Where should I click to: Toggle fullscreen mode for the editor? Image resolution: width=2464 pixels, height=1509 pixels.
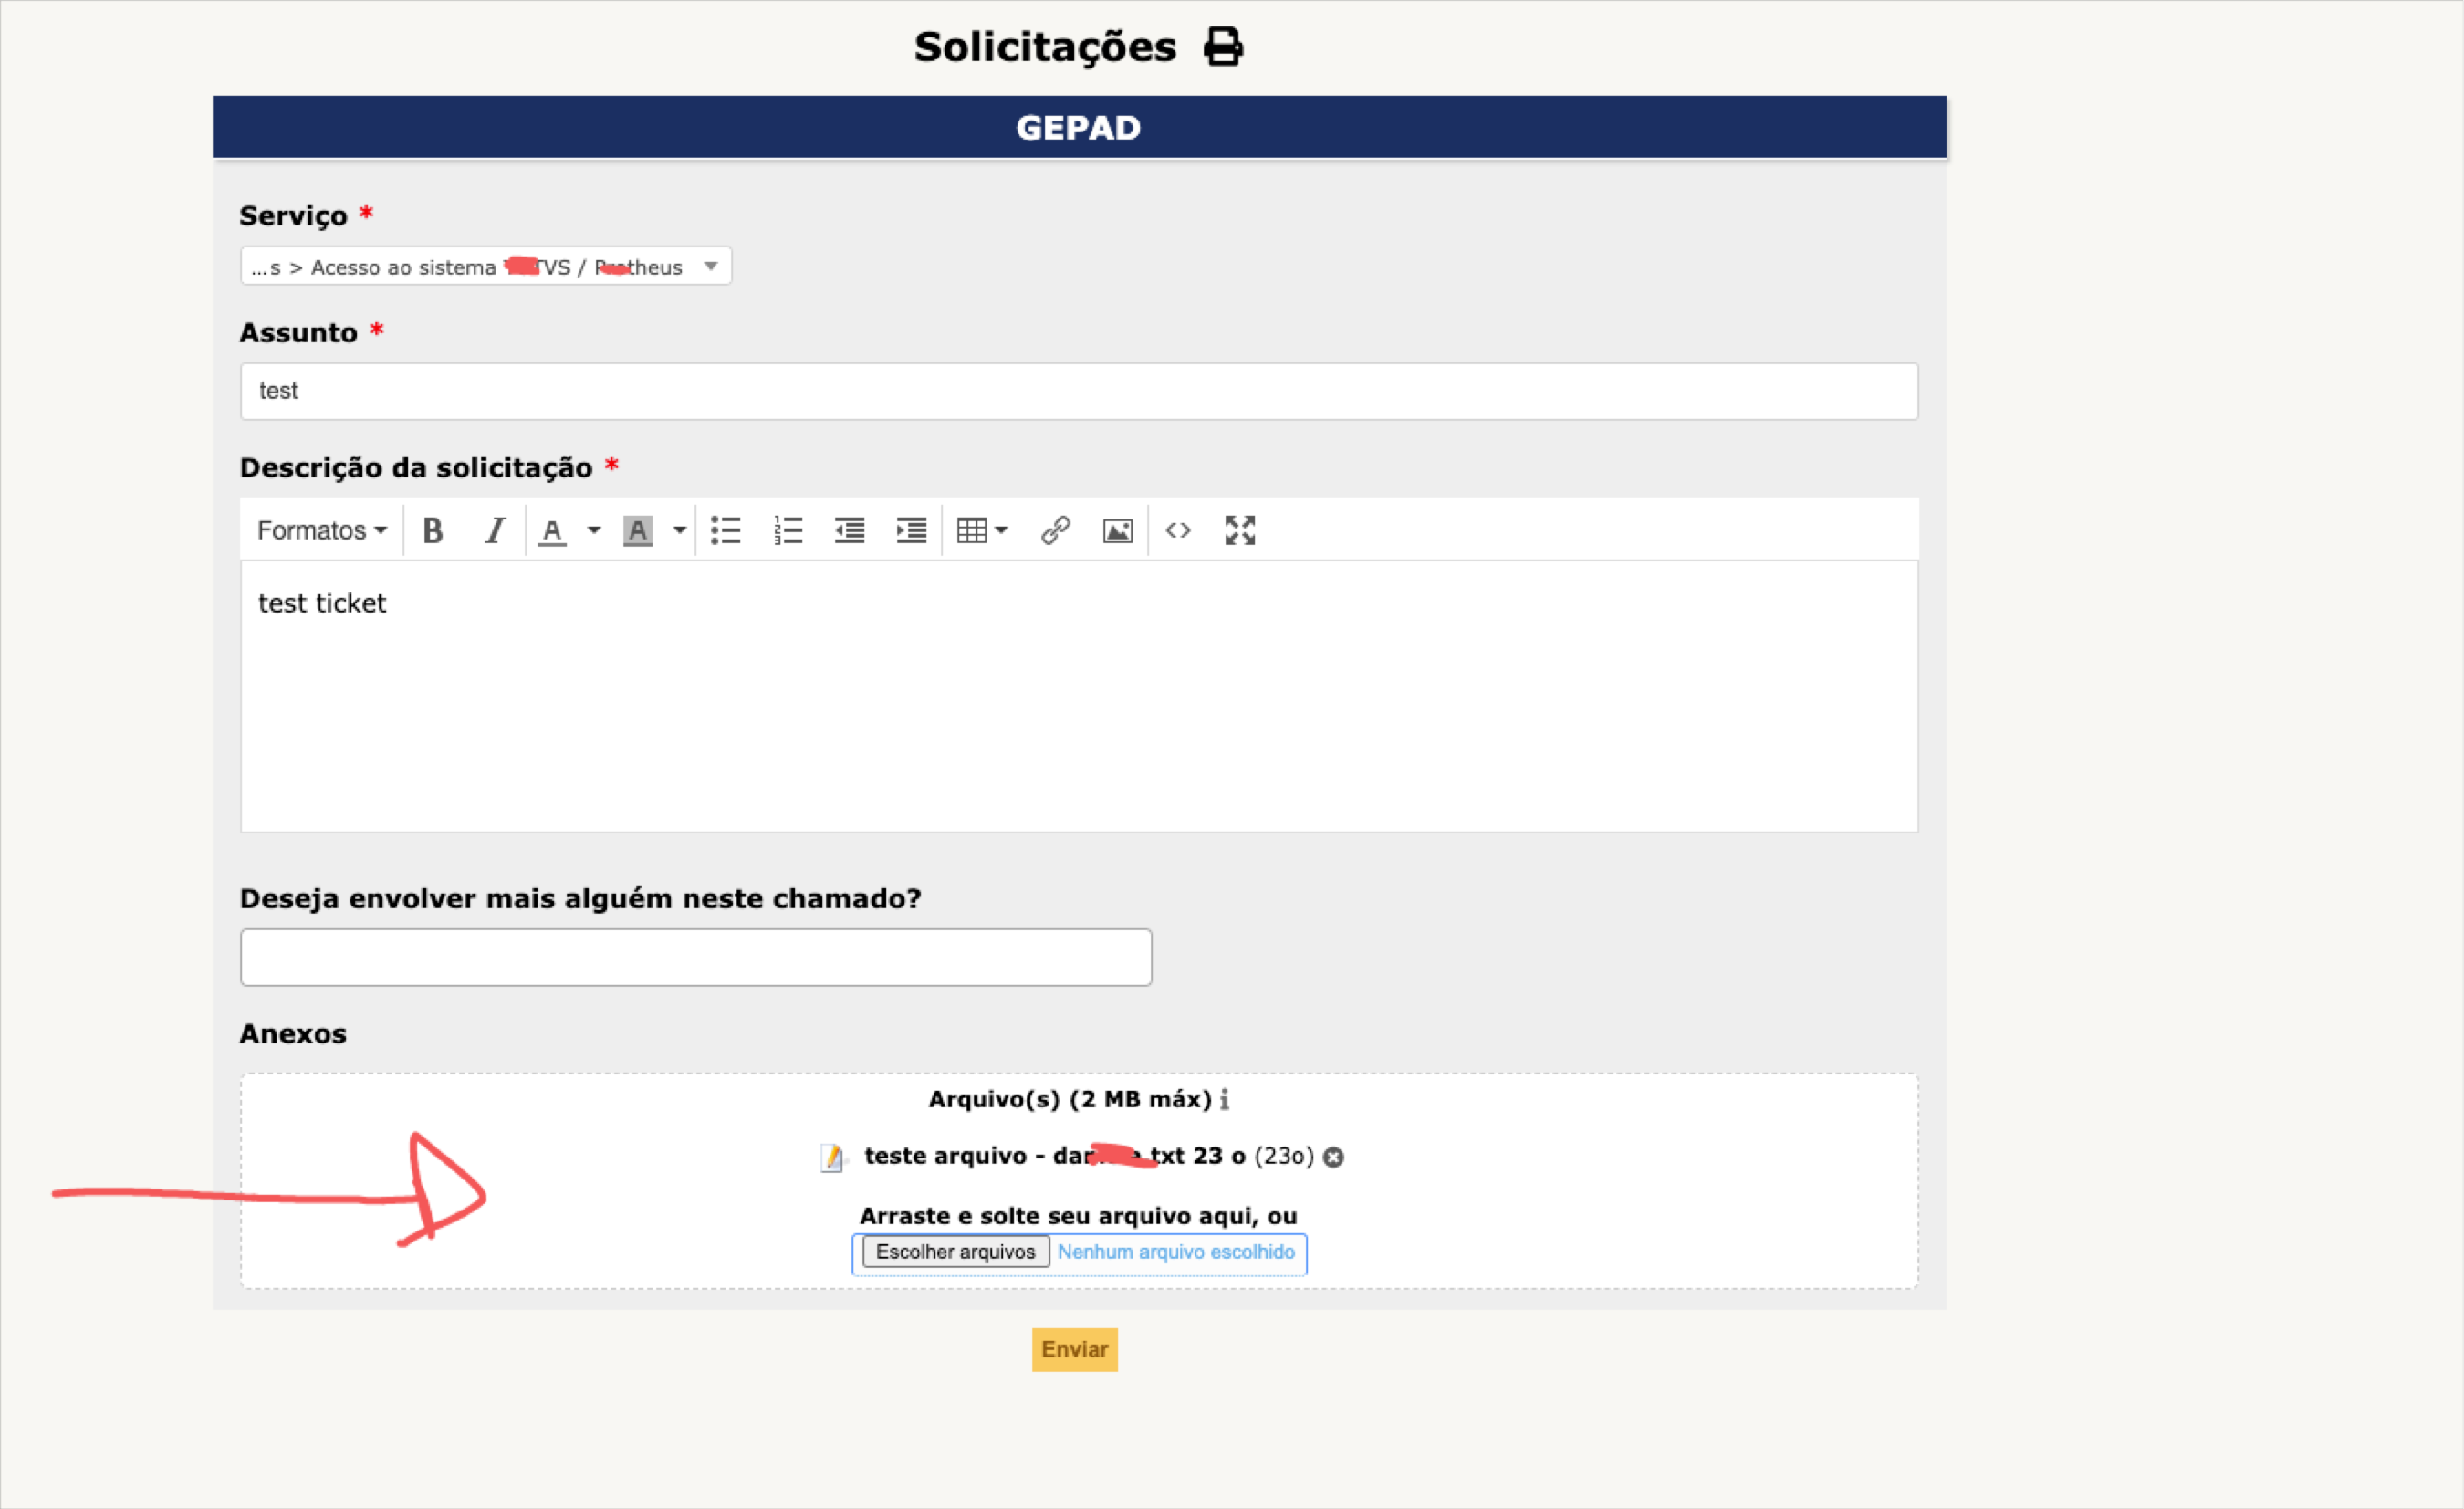(x=1239, y=530)
